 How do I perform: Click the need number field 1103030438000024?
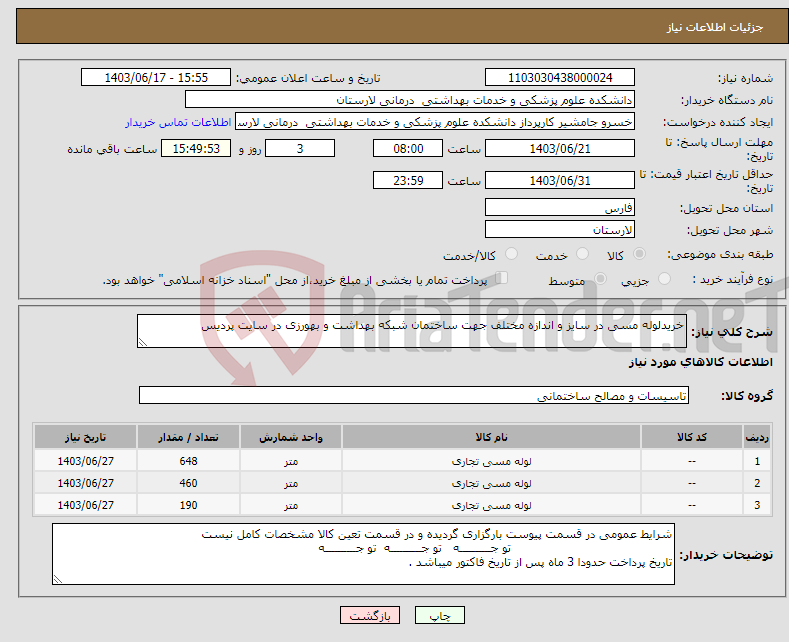[x=560, y=77]
